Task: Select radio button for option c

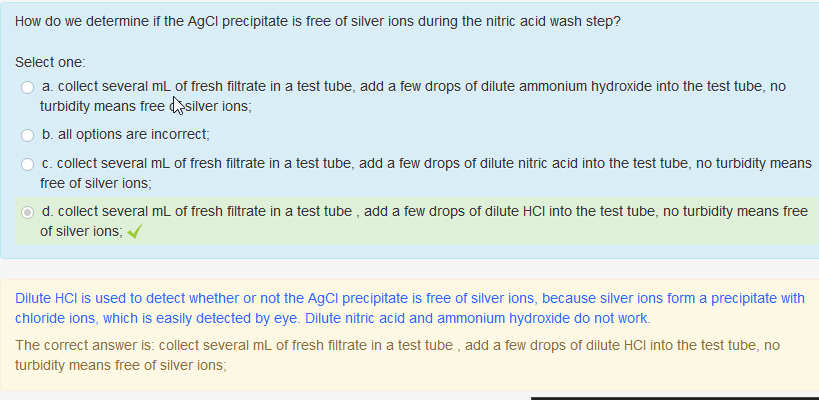Action: (28, 163)
